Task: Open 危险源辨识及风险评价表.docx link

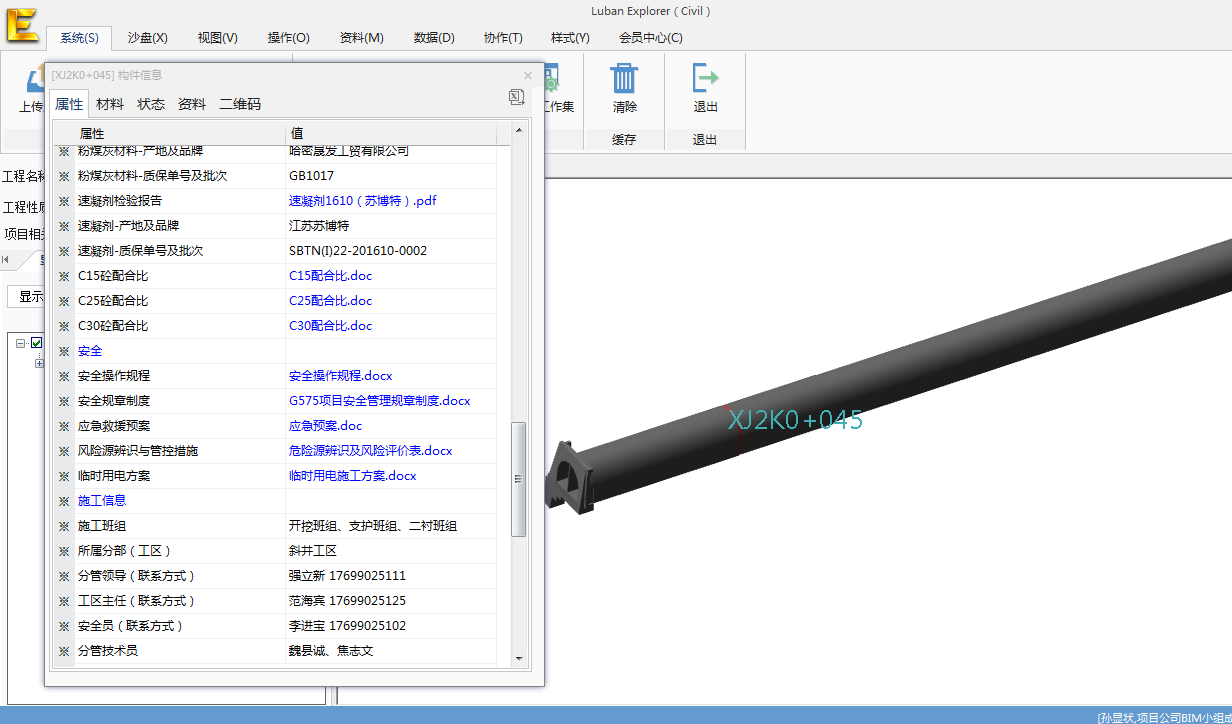Action: tap(371, 451)
